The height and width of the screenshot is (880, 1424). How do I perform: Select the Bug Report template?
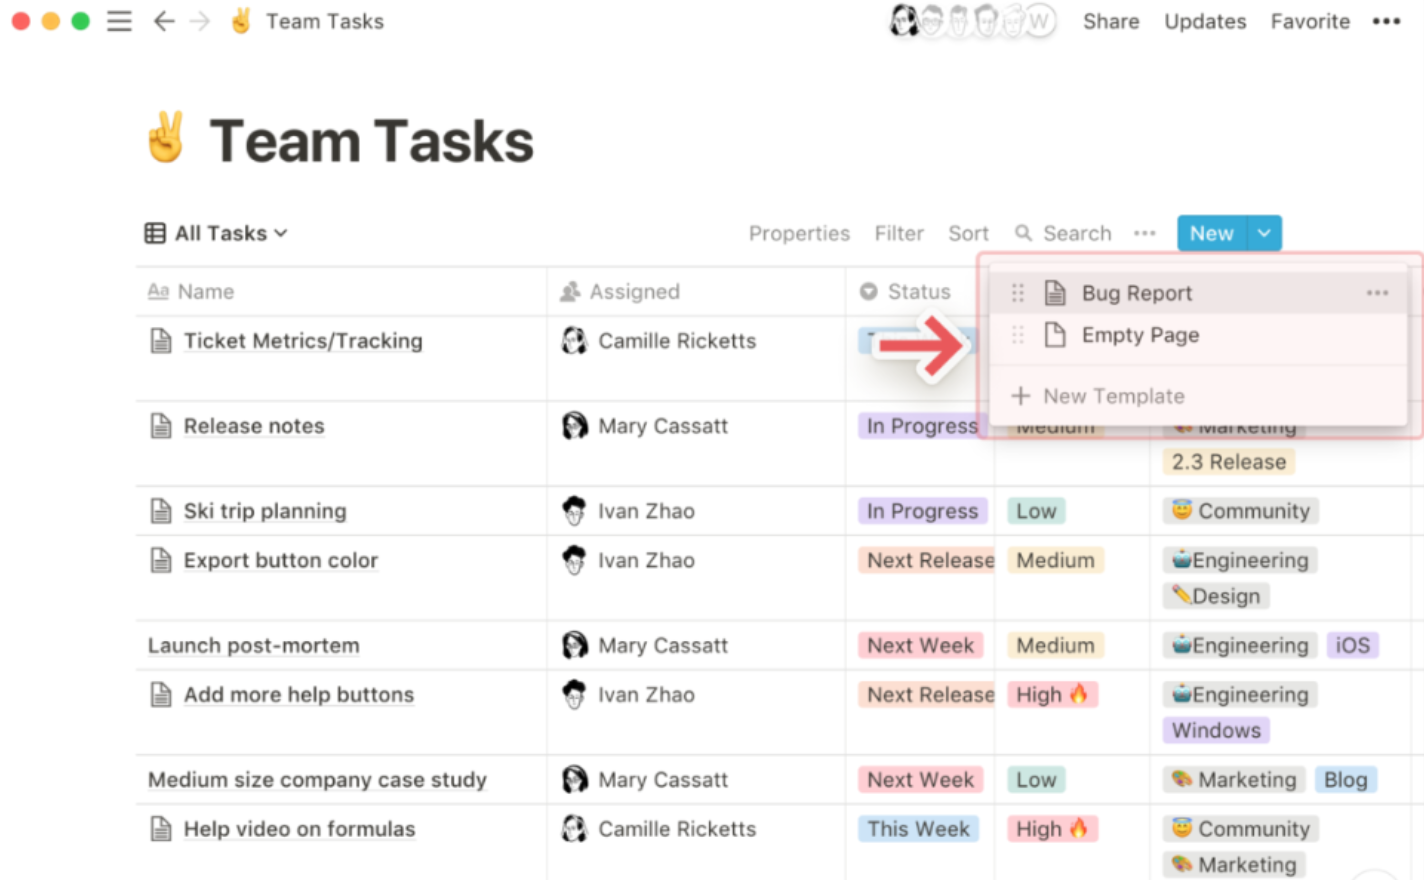tap(1137, 293)
